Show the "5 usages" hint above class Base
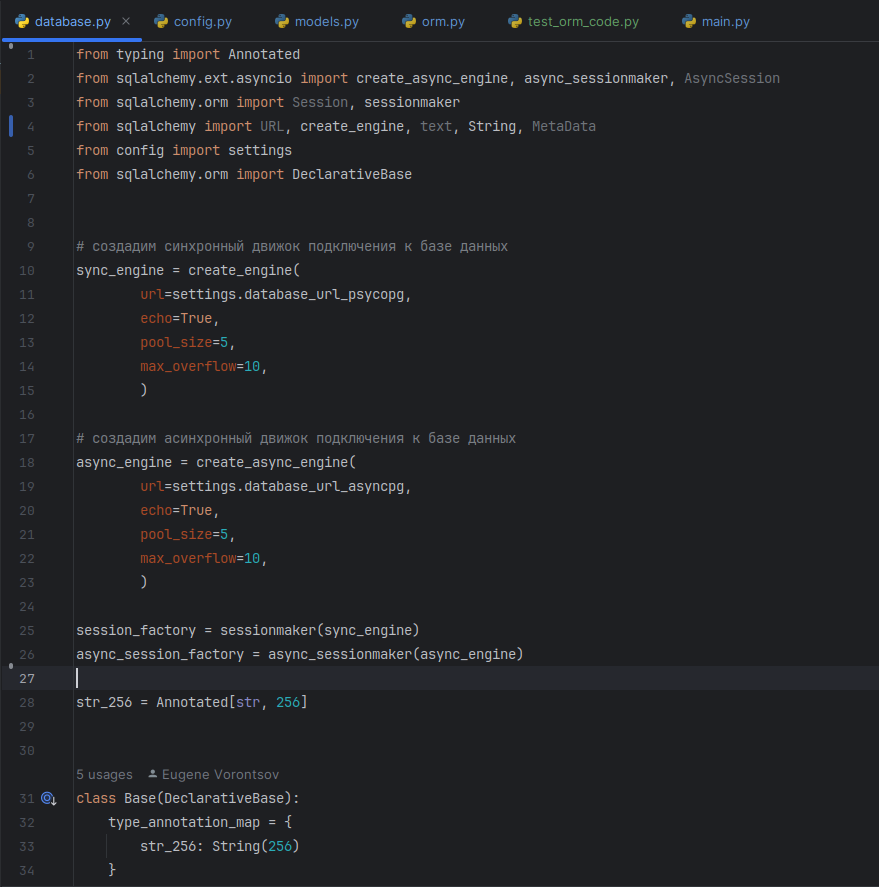 (x=105, y=774)
